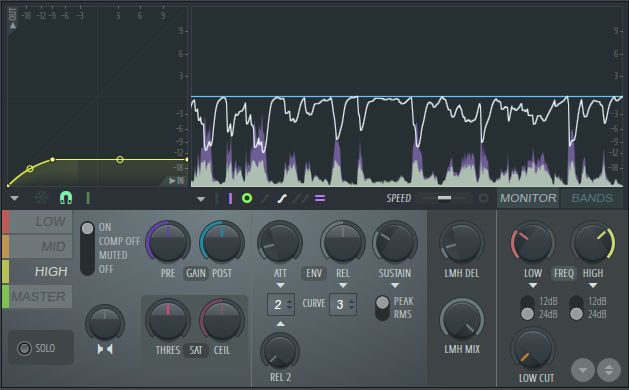Image resolution: width=629 pixels, height=390 pixels.
Task: Click the GAIN label button
Action: pyautogui.click(x=196, y=273)
